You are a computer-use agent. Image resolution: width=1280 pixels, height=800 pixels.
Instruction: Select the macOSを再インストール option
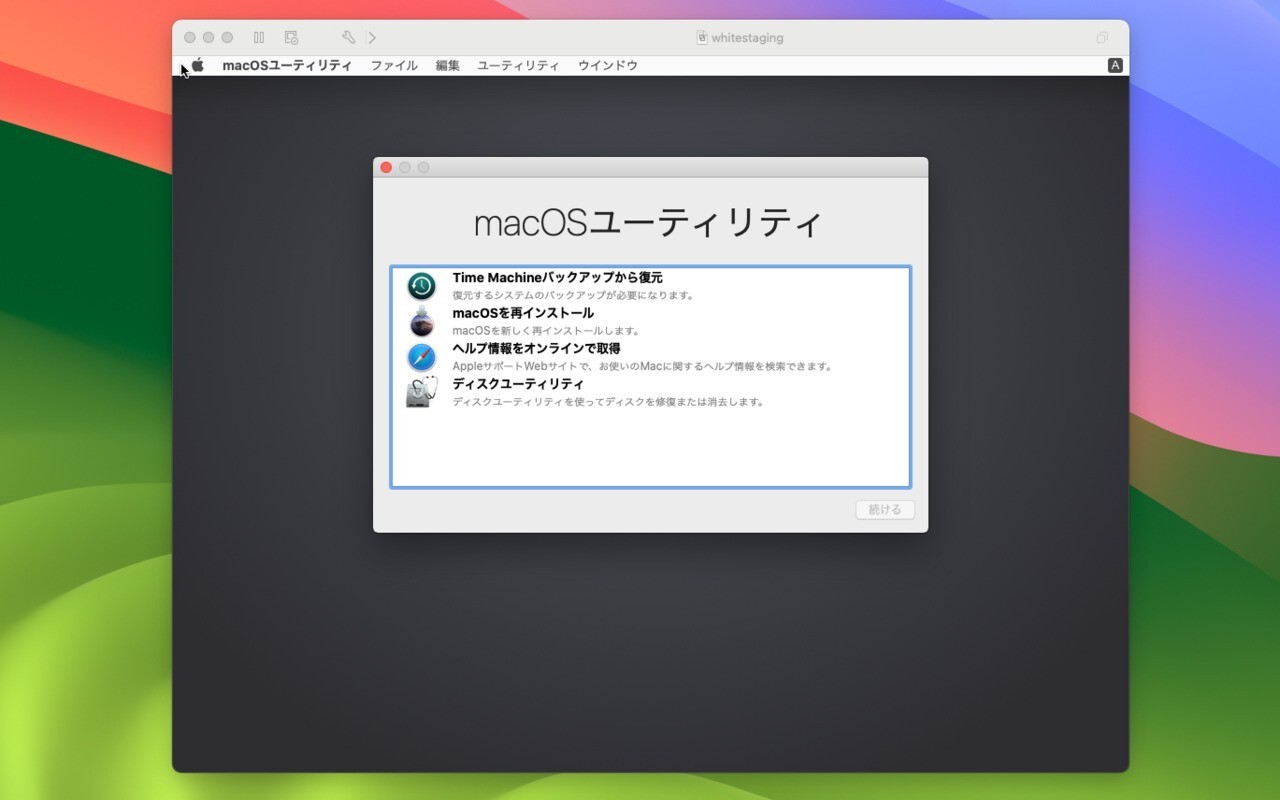pos(523,312)
